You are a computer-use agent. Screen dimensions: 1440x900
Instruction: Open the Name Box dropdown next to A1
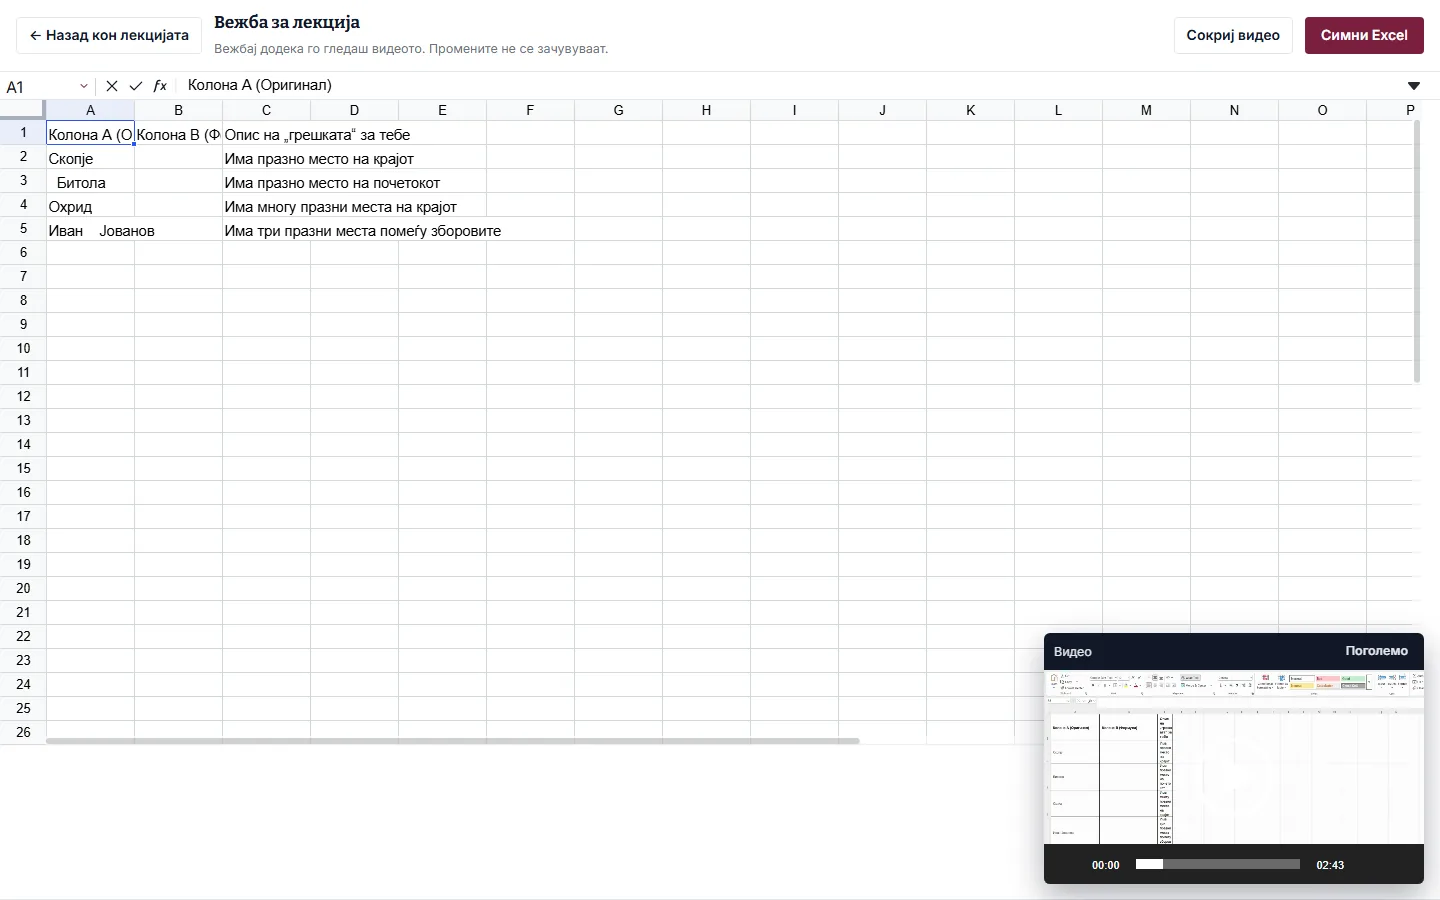coord(84,86)
